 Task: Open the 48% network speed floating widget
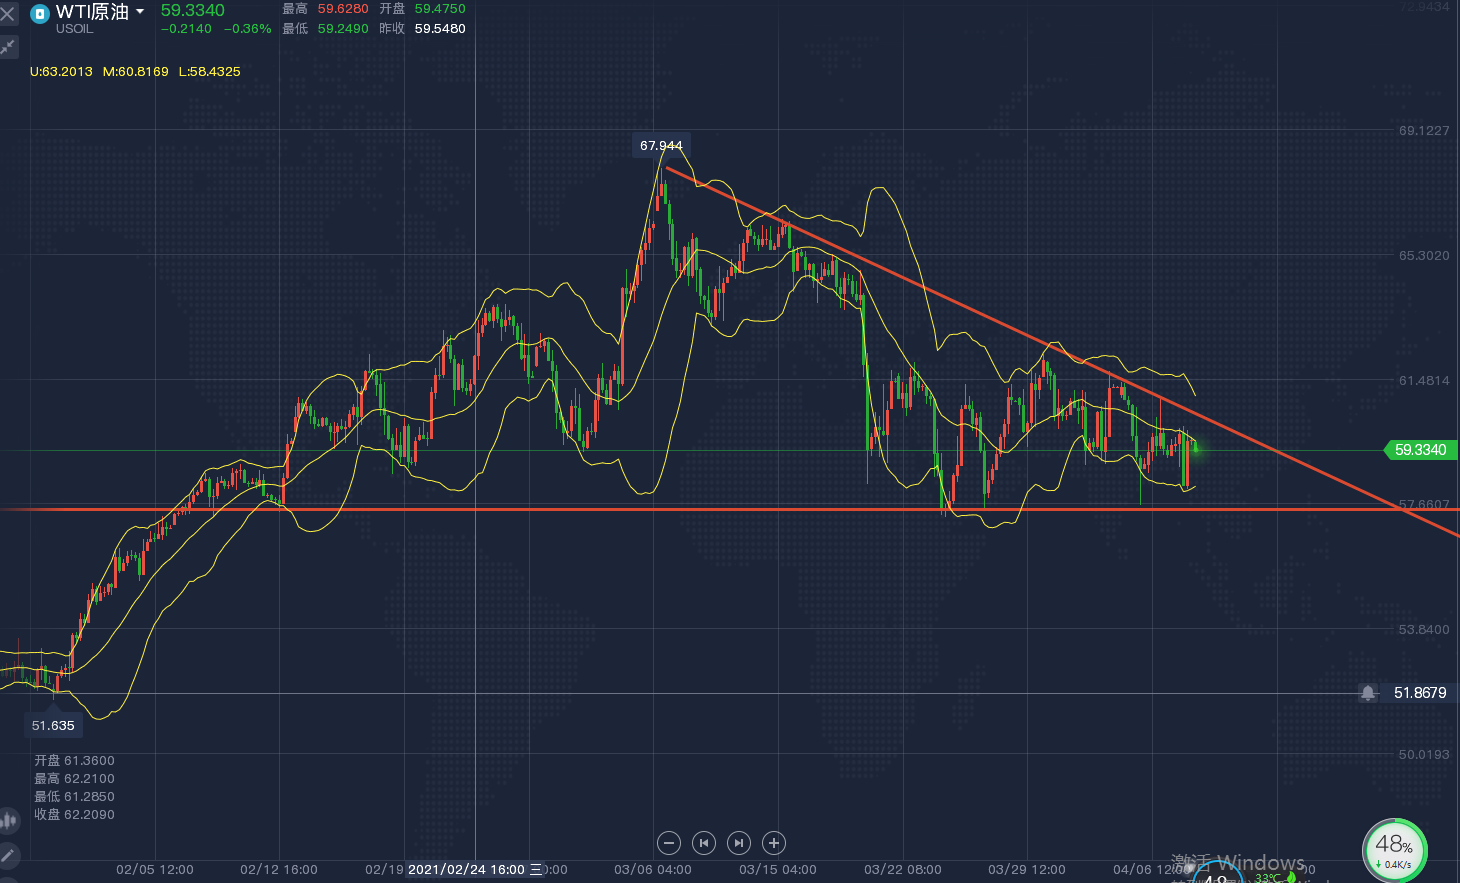(1394, 849)
